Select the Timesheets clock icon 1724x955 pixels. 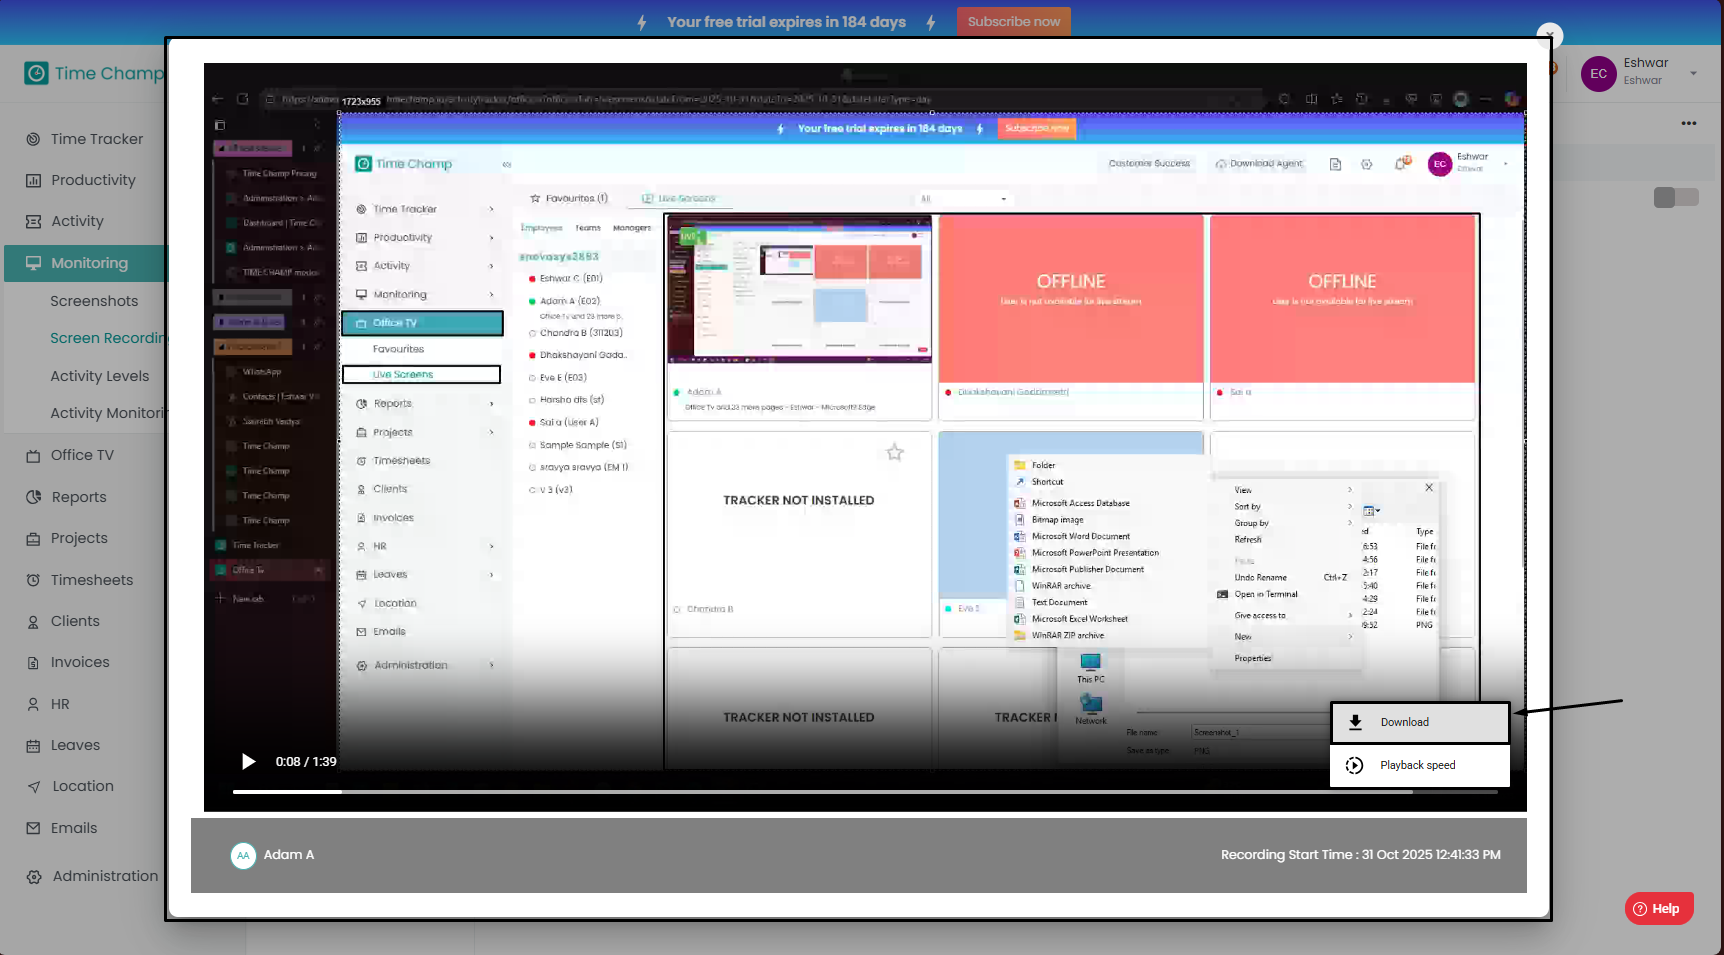click(x=33, y=580)
